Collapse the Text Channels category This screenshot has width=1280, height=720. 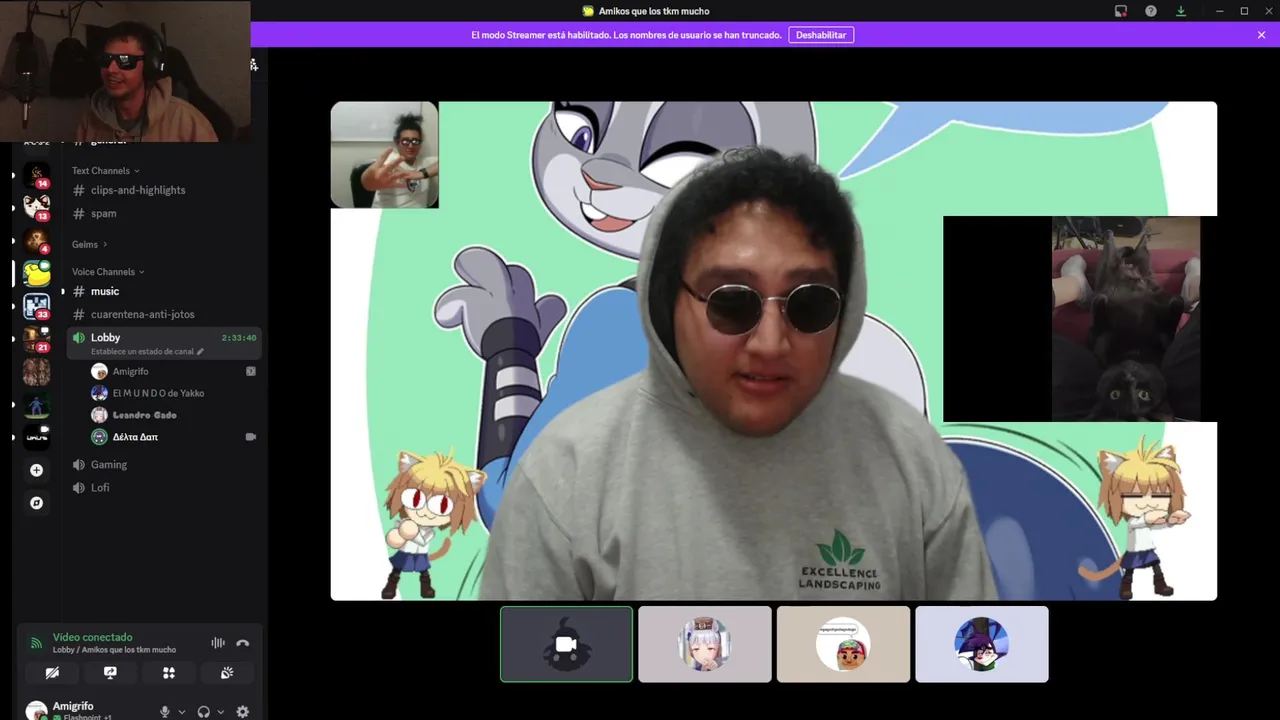pyautogui.click(x=105, y=171)
